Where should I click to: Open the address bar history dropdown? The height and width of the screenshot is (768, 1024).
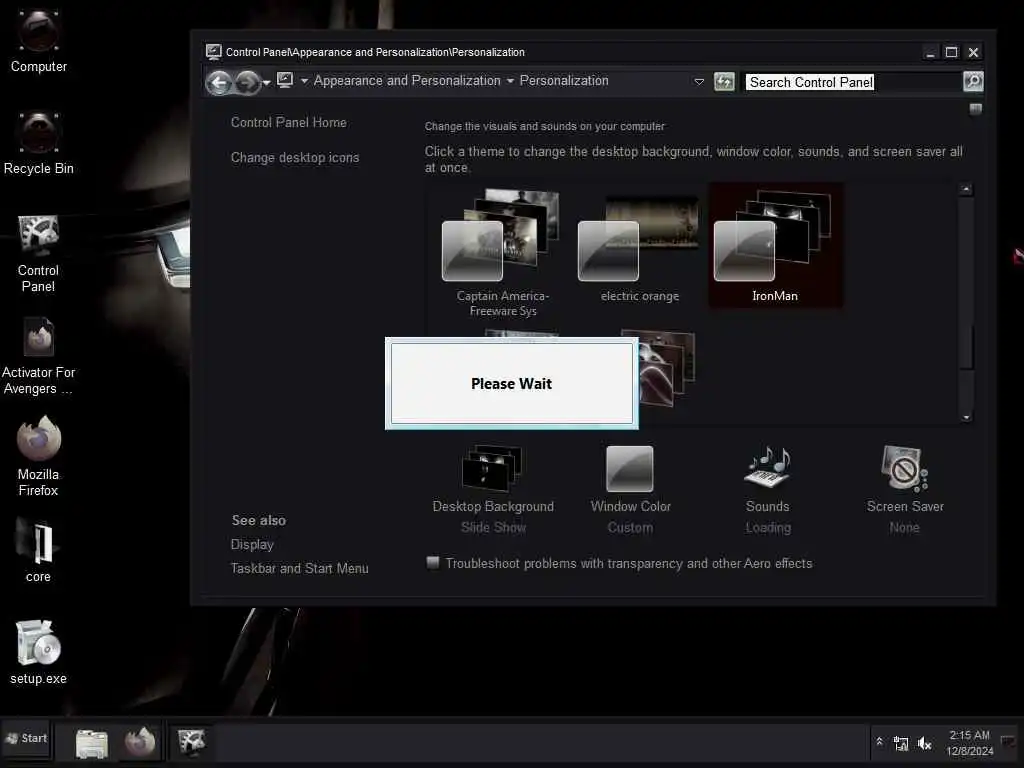[699, 82]
